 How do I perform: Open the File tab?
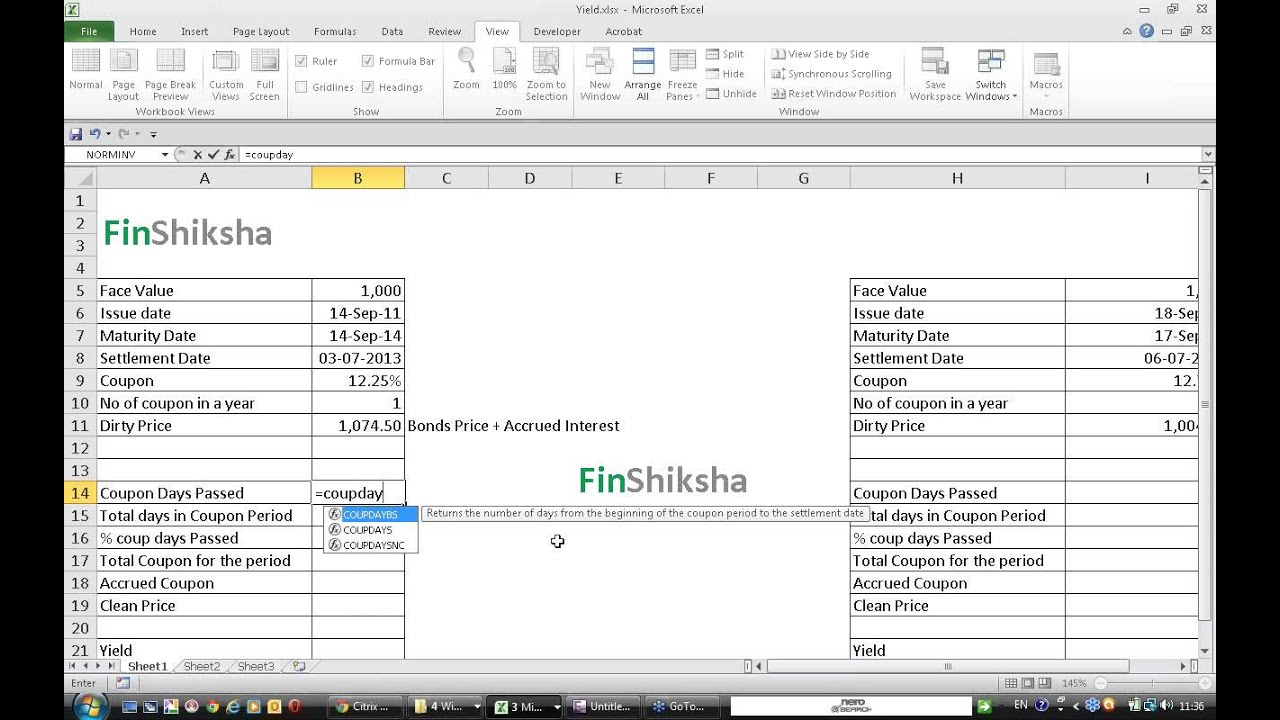[89, 31]
